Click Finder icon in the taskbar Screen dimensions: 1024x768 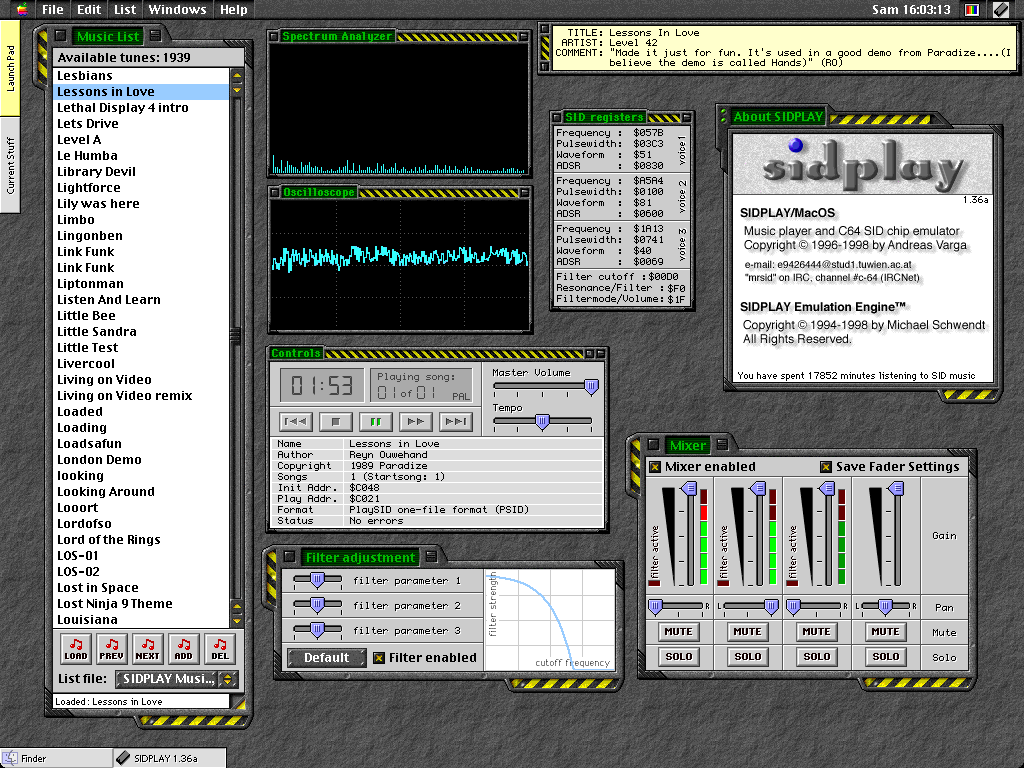[x=10, y=758]
